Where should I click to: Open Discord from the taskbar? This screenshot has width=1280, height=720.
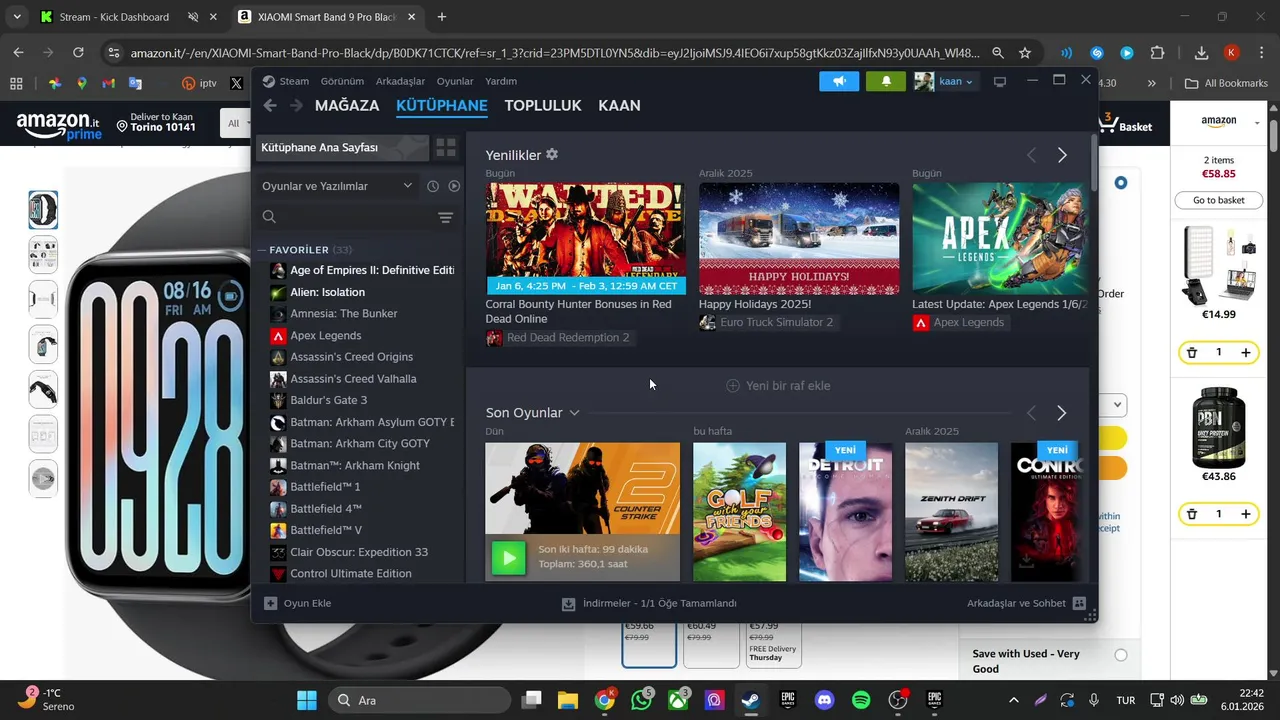pos(824,700)
